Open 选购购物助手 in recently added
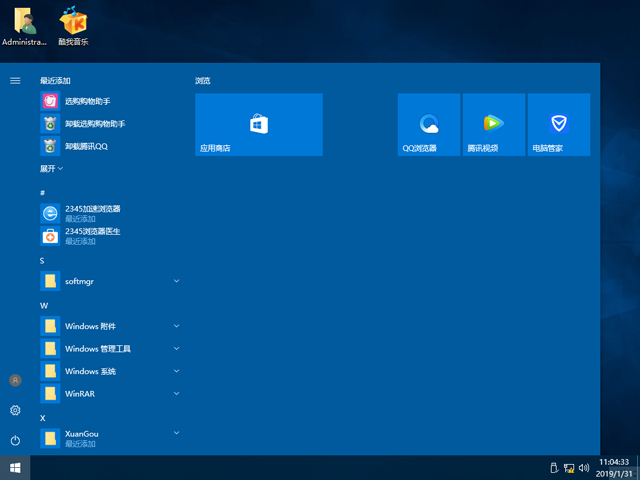640x480 pixels. point(88,101)
